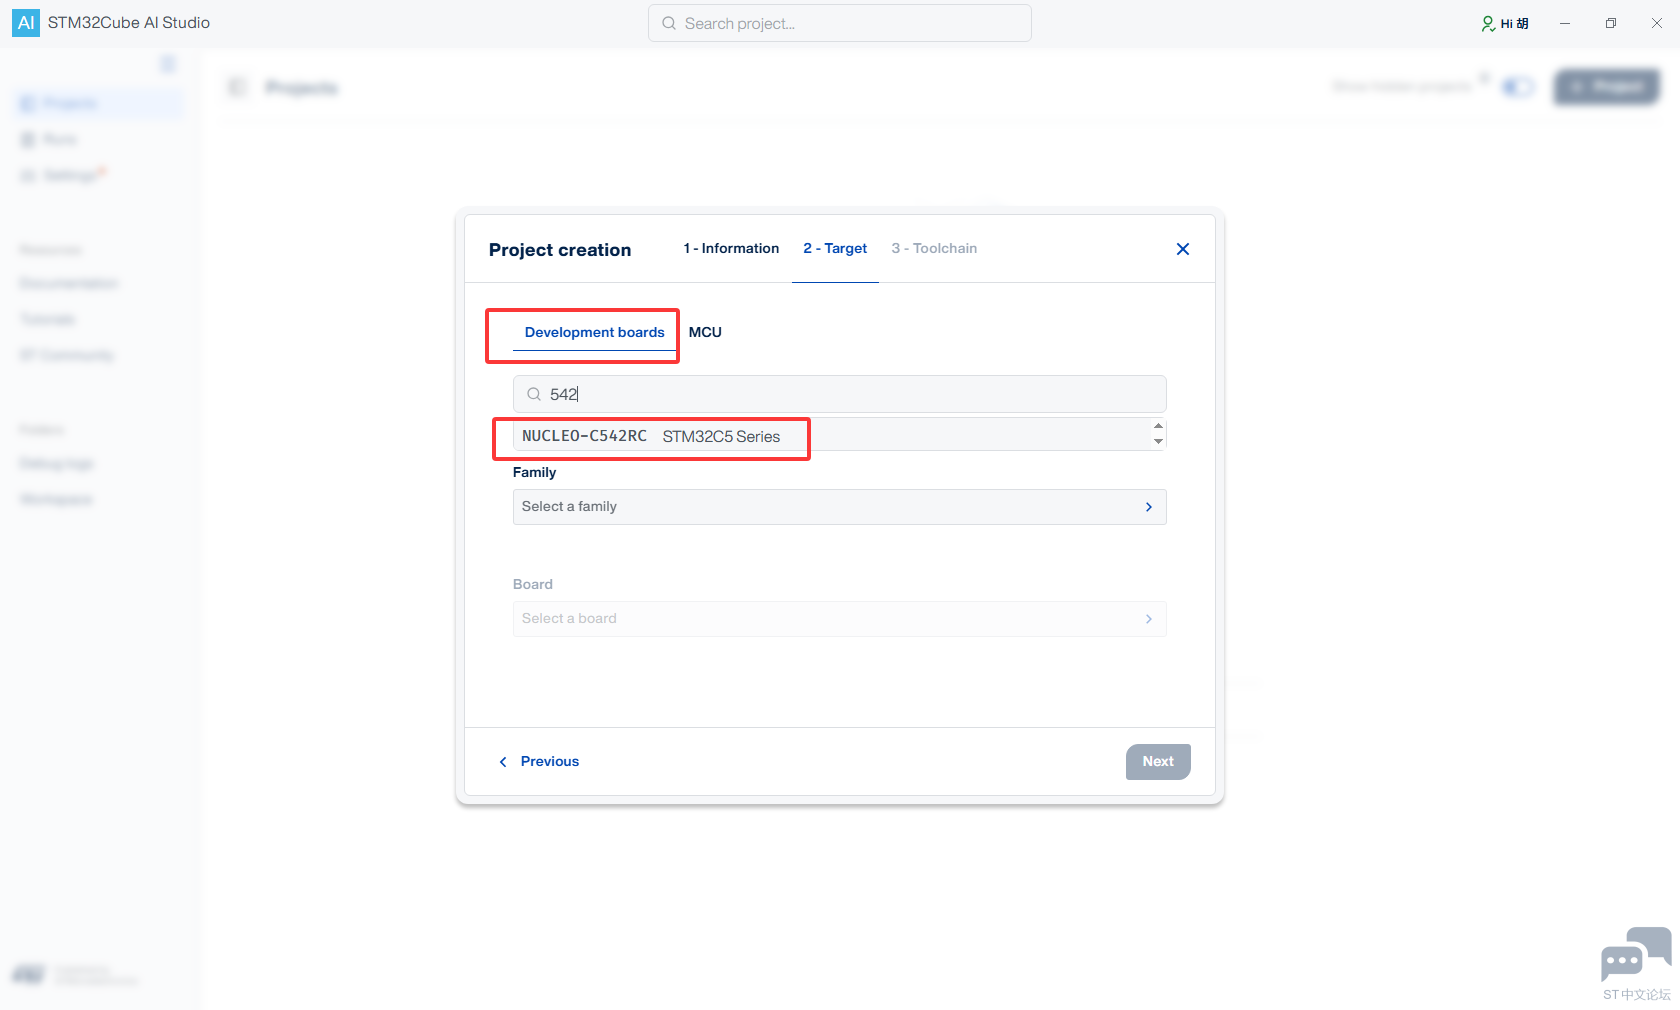Screen dimensions: 1680x1010
Task: Close the Project creation dialog
Action: click(1183, 249)
